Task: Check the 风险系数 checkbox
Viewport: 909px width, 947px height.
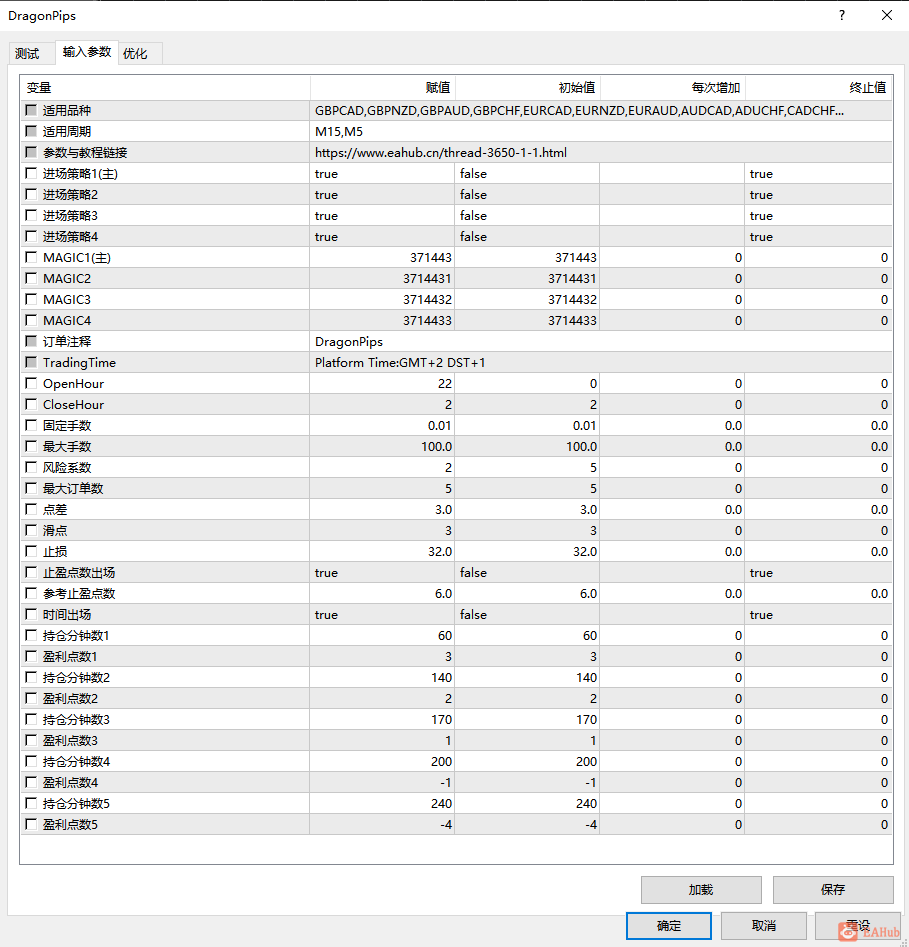Action: tap(31, 467)
